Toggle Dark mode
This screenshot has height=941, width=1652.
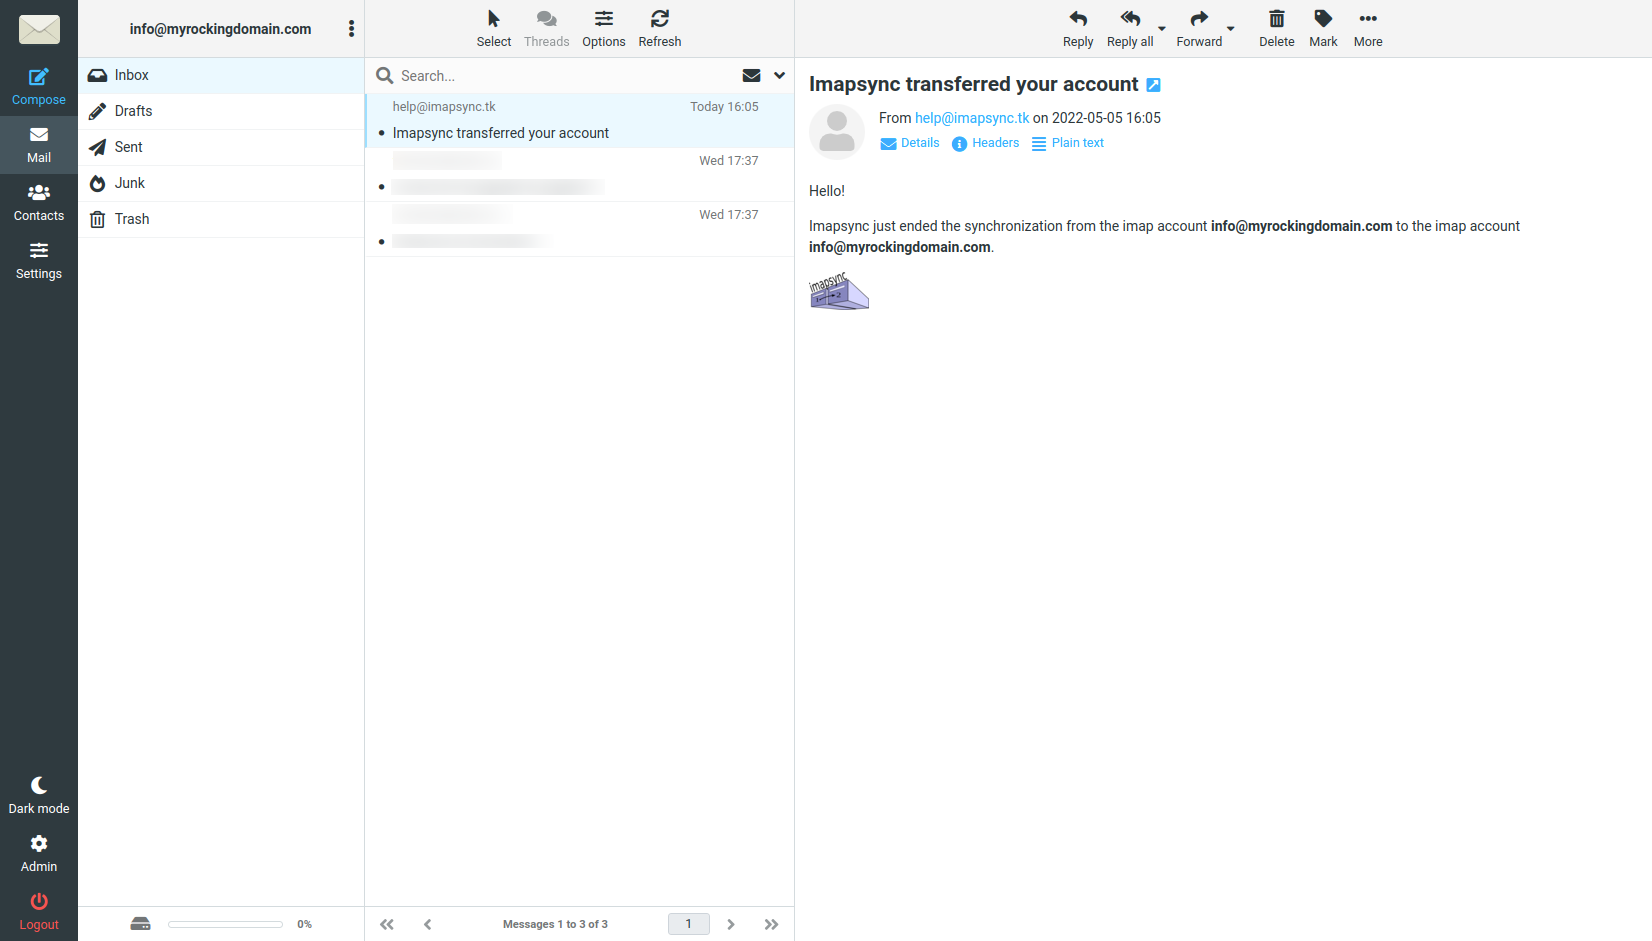point(39,796)
